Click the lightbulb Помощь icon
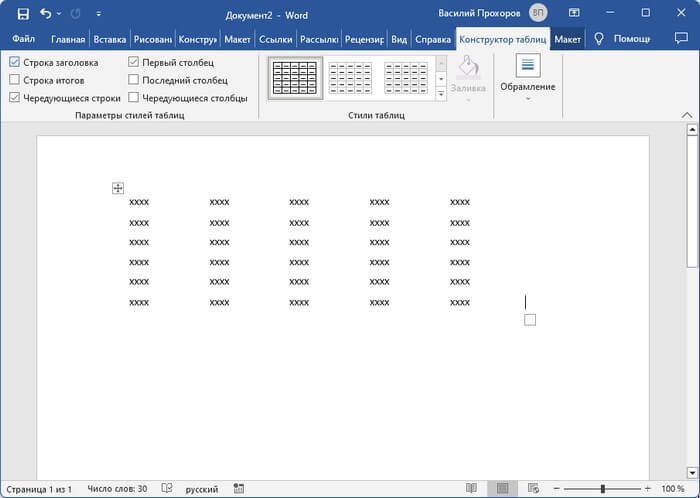The height and width of the screenshot is (498, 700). pyautogui.click(x=599, y=39)
